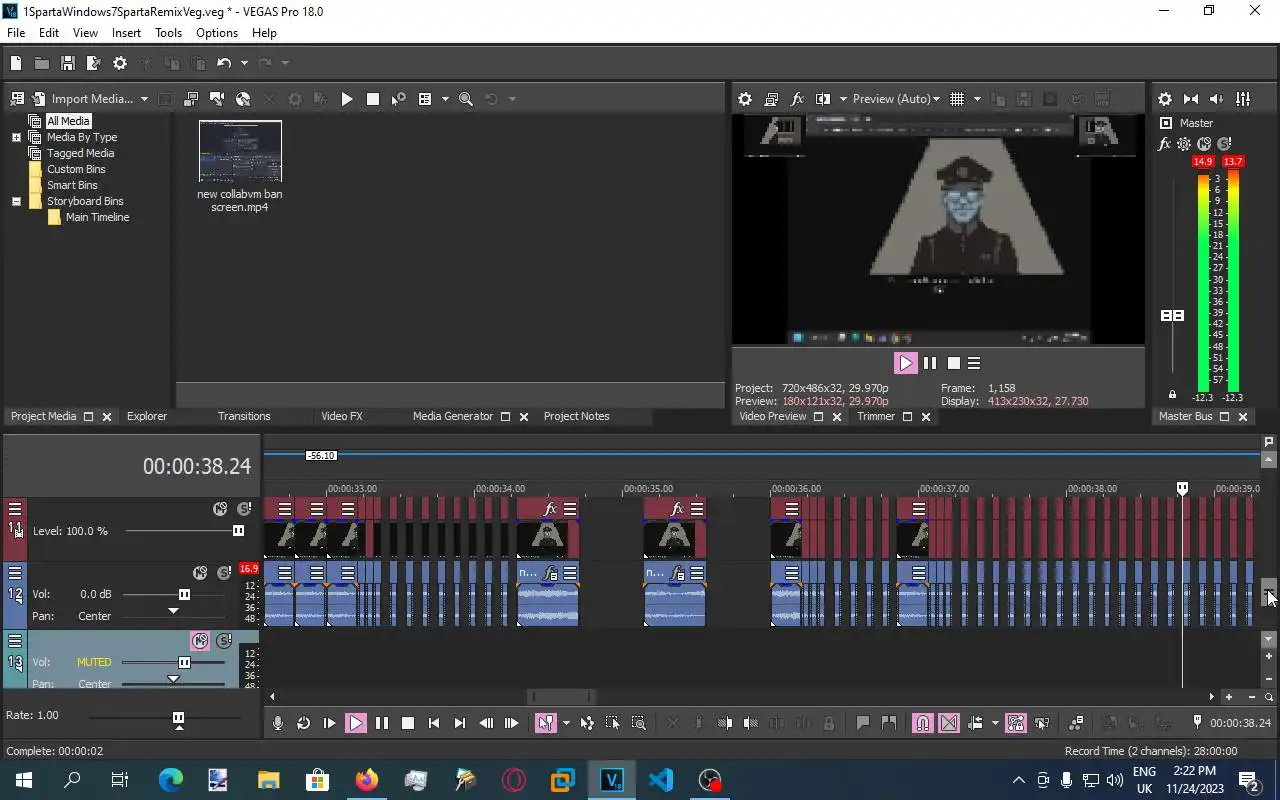
Task: Expand the Media By Type node
Action: [16, 137]
